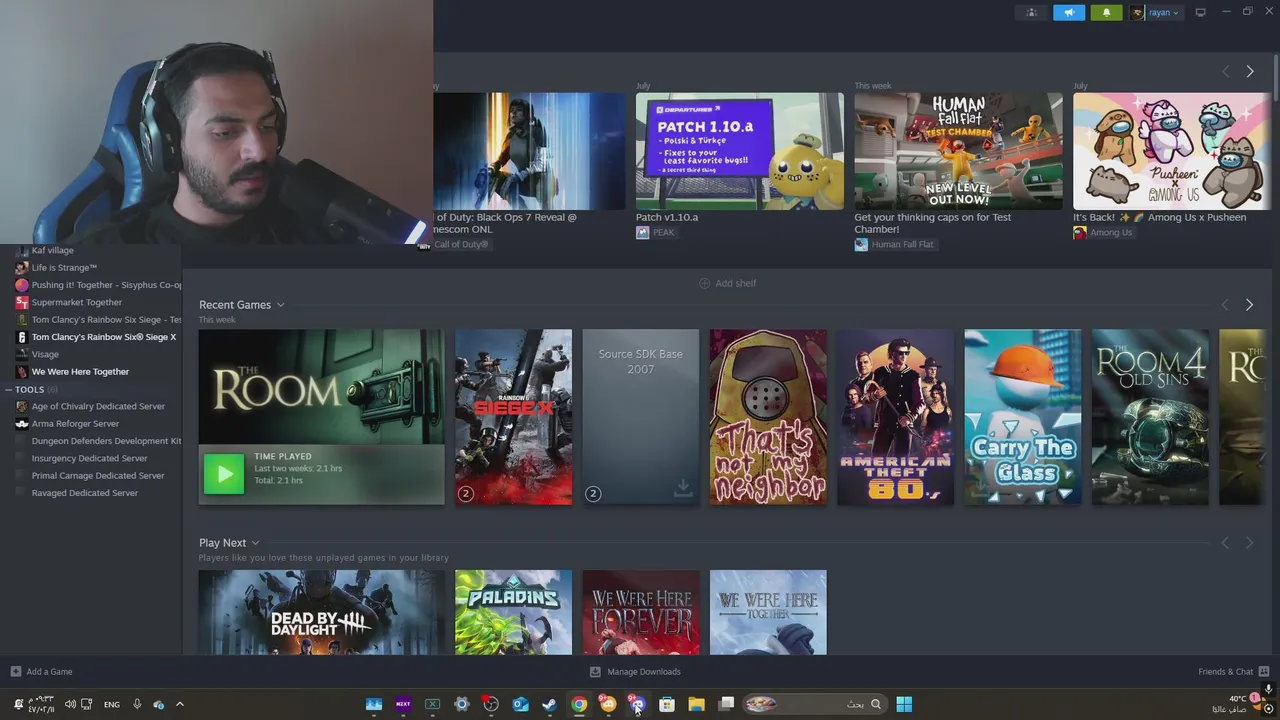Click download icon on Source SDK Base tile
Viewport: 1280px width, 720px height.
683,487
